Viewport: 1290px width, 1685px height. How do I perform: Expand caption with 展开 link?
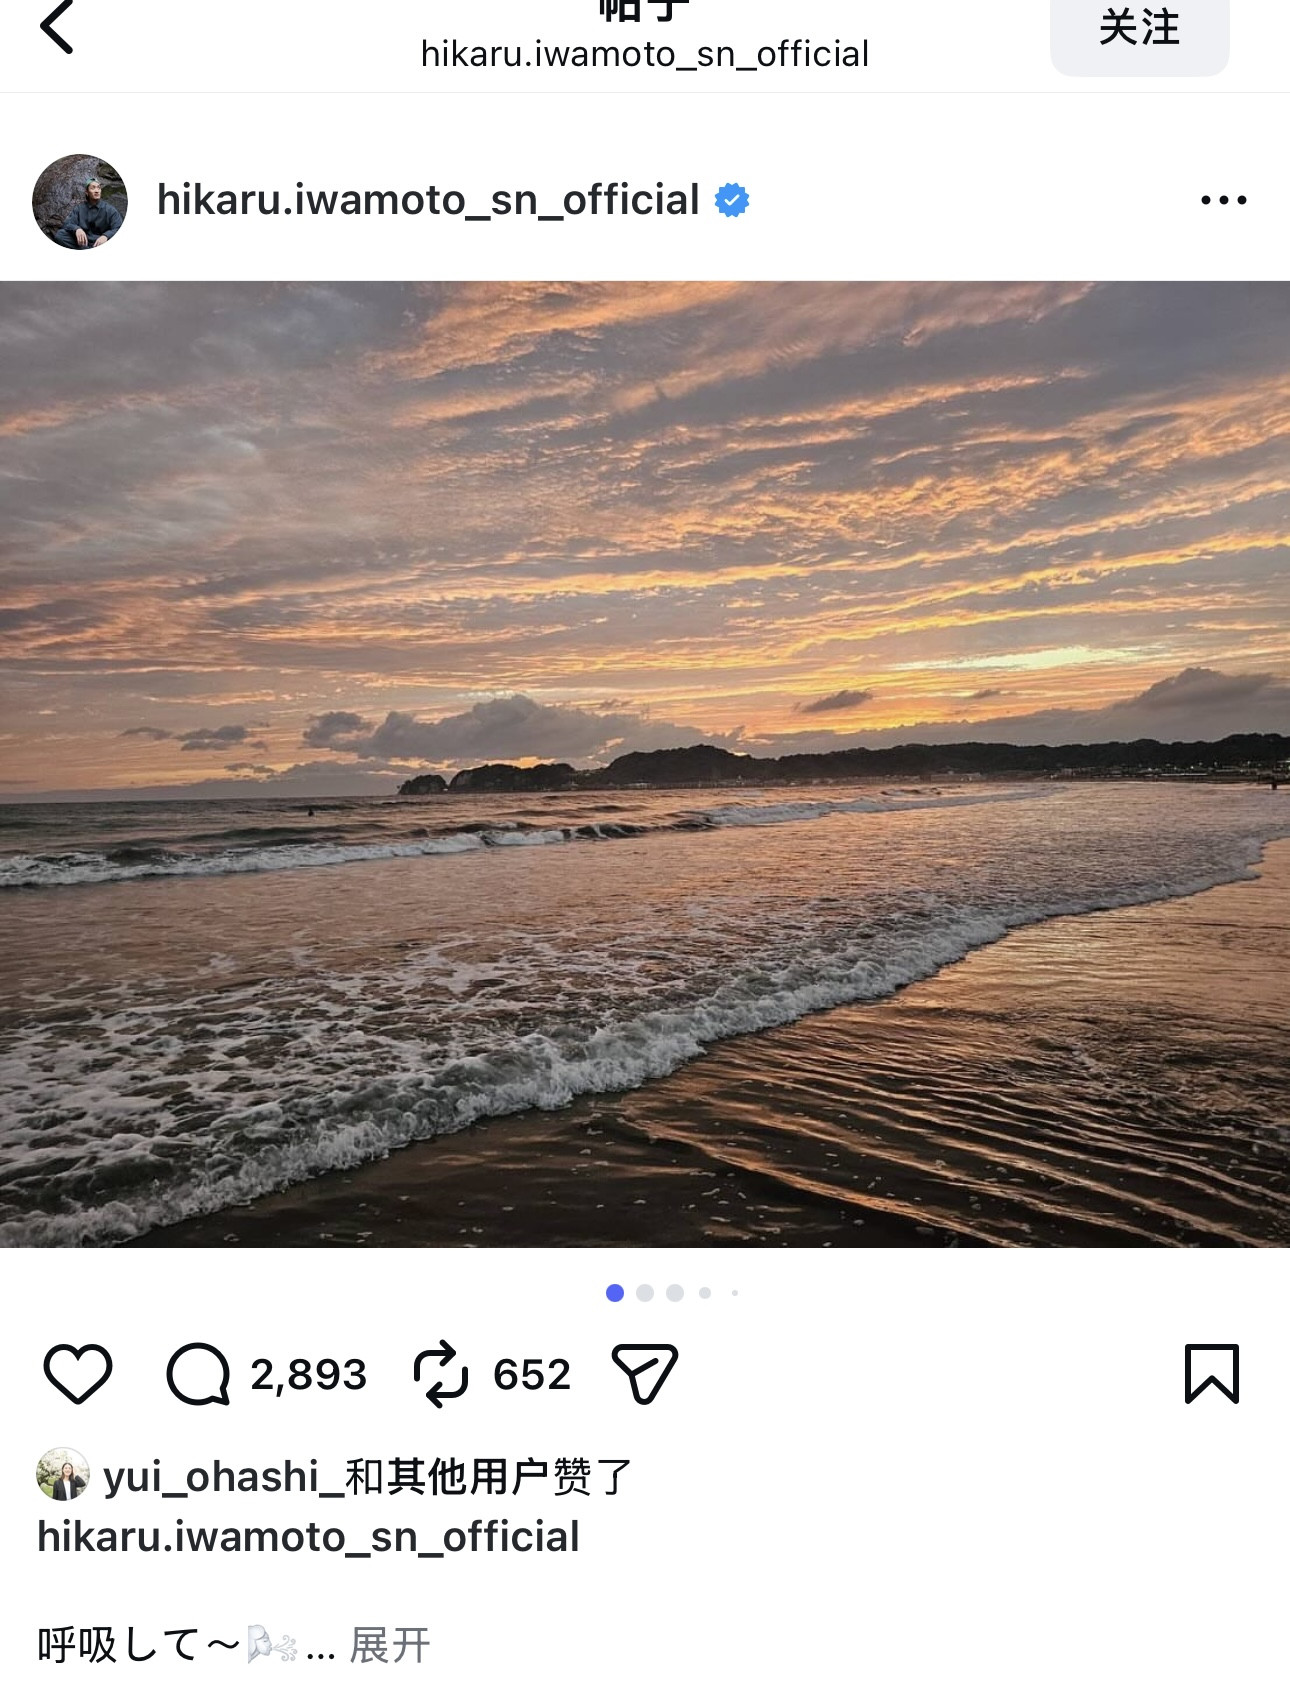390,1645
